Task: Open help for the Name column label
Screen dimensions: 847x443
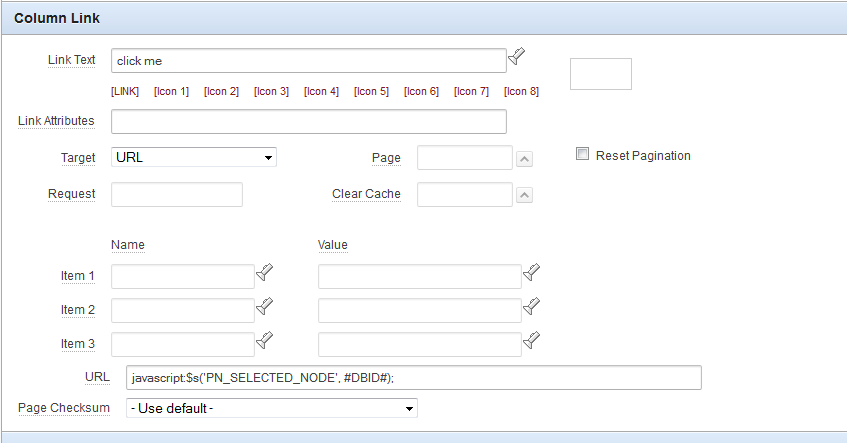Action: 128,245
